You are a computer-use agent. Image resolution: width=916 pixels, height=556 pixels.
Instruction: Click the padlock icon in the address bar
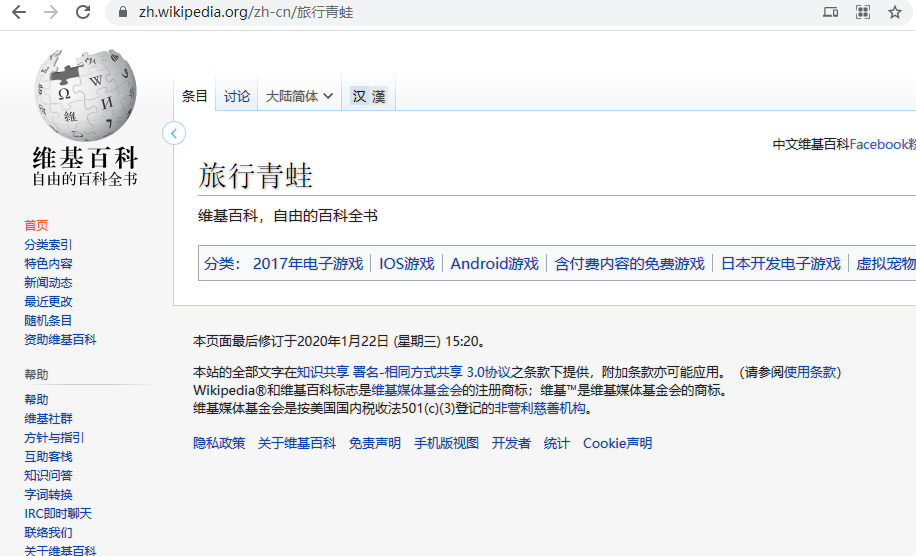point(123,12)
